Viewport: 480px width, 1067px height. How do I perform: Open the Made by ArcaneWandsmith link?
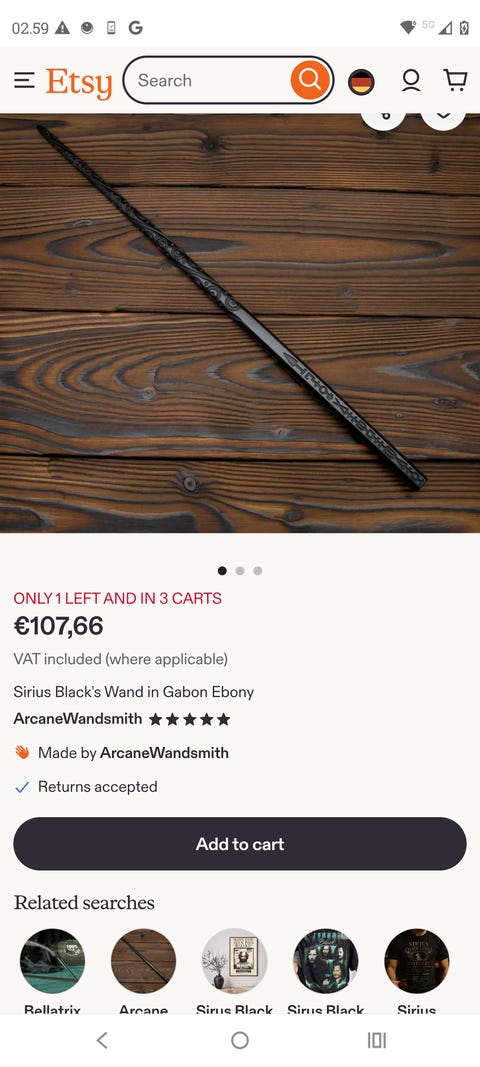(164, 753)
